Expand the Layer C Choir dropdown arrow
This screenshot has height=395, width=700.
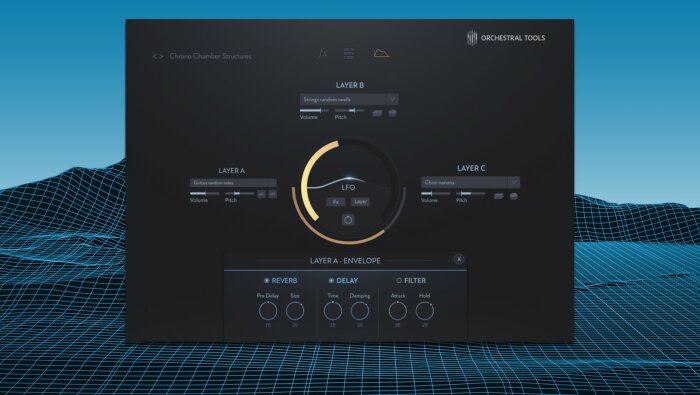point(514,182)
